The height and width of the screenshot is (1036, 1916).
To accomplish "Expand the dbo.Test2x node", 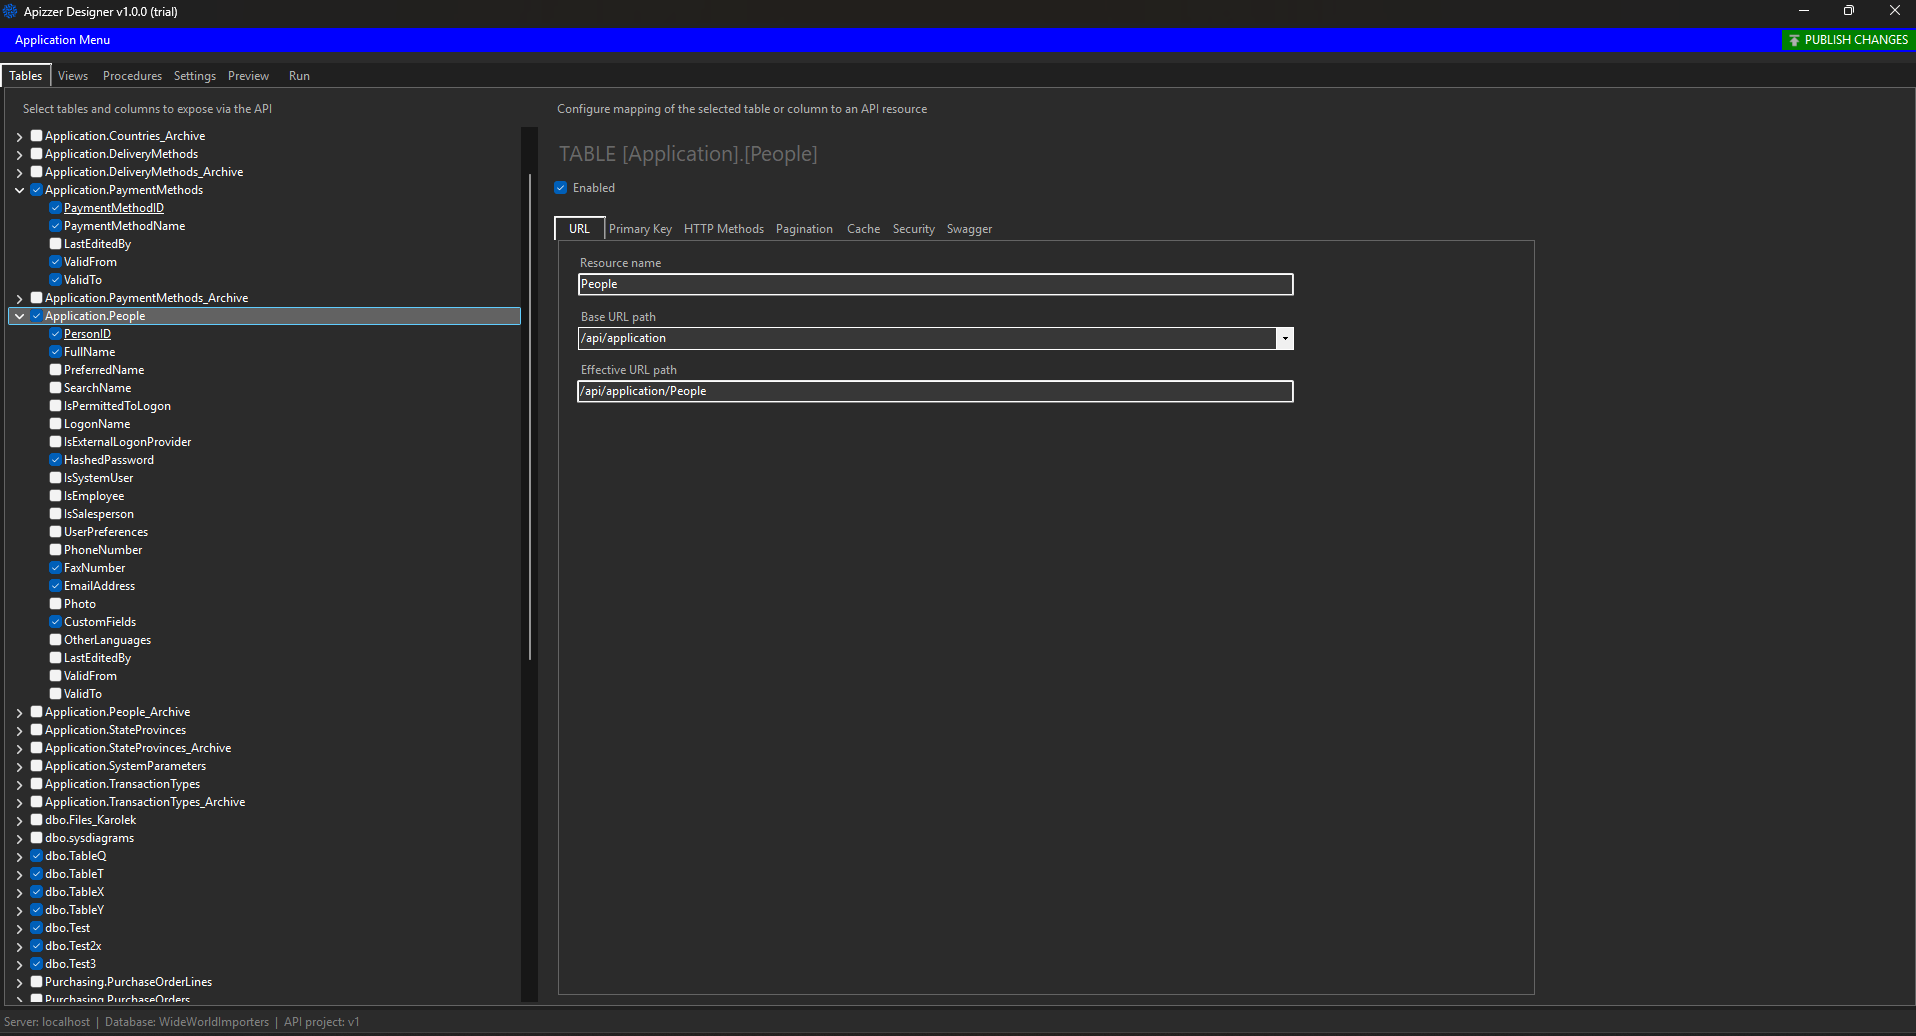I will (x=19, y=946).
